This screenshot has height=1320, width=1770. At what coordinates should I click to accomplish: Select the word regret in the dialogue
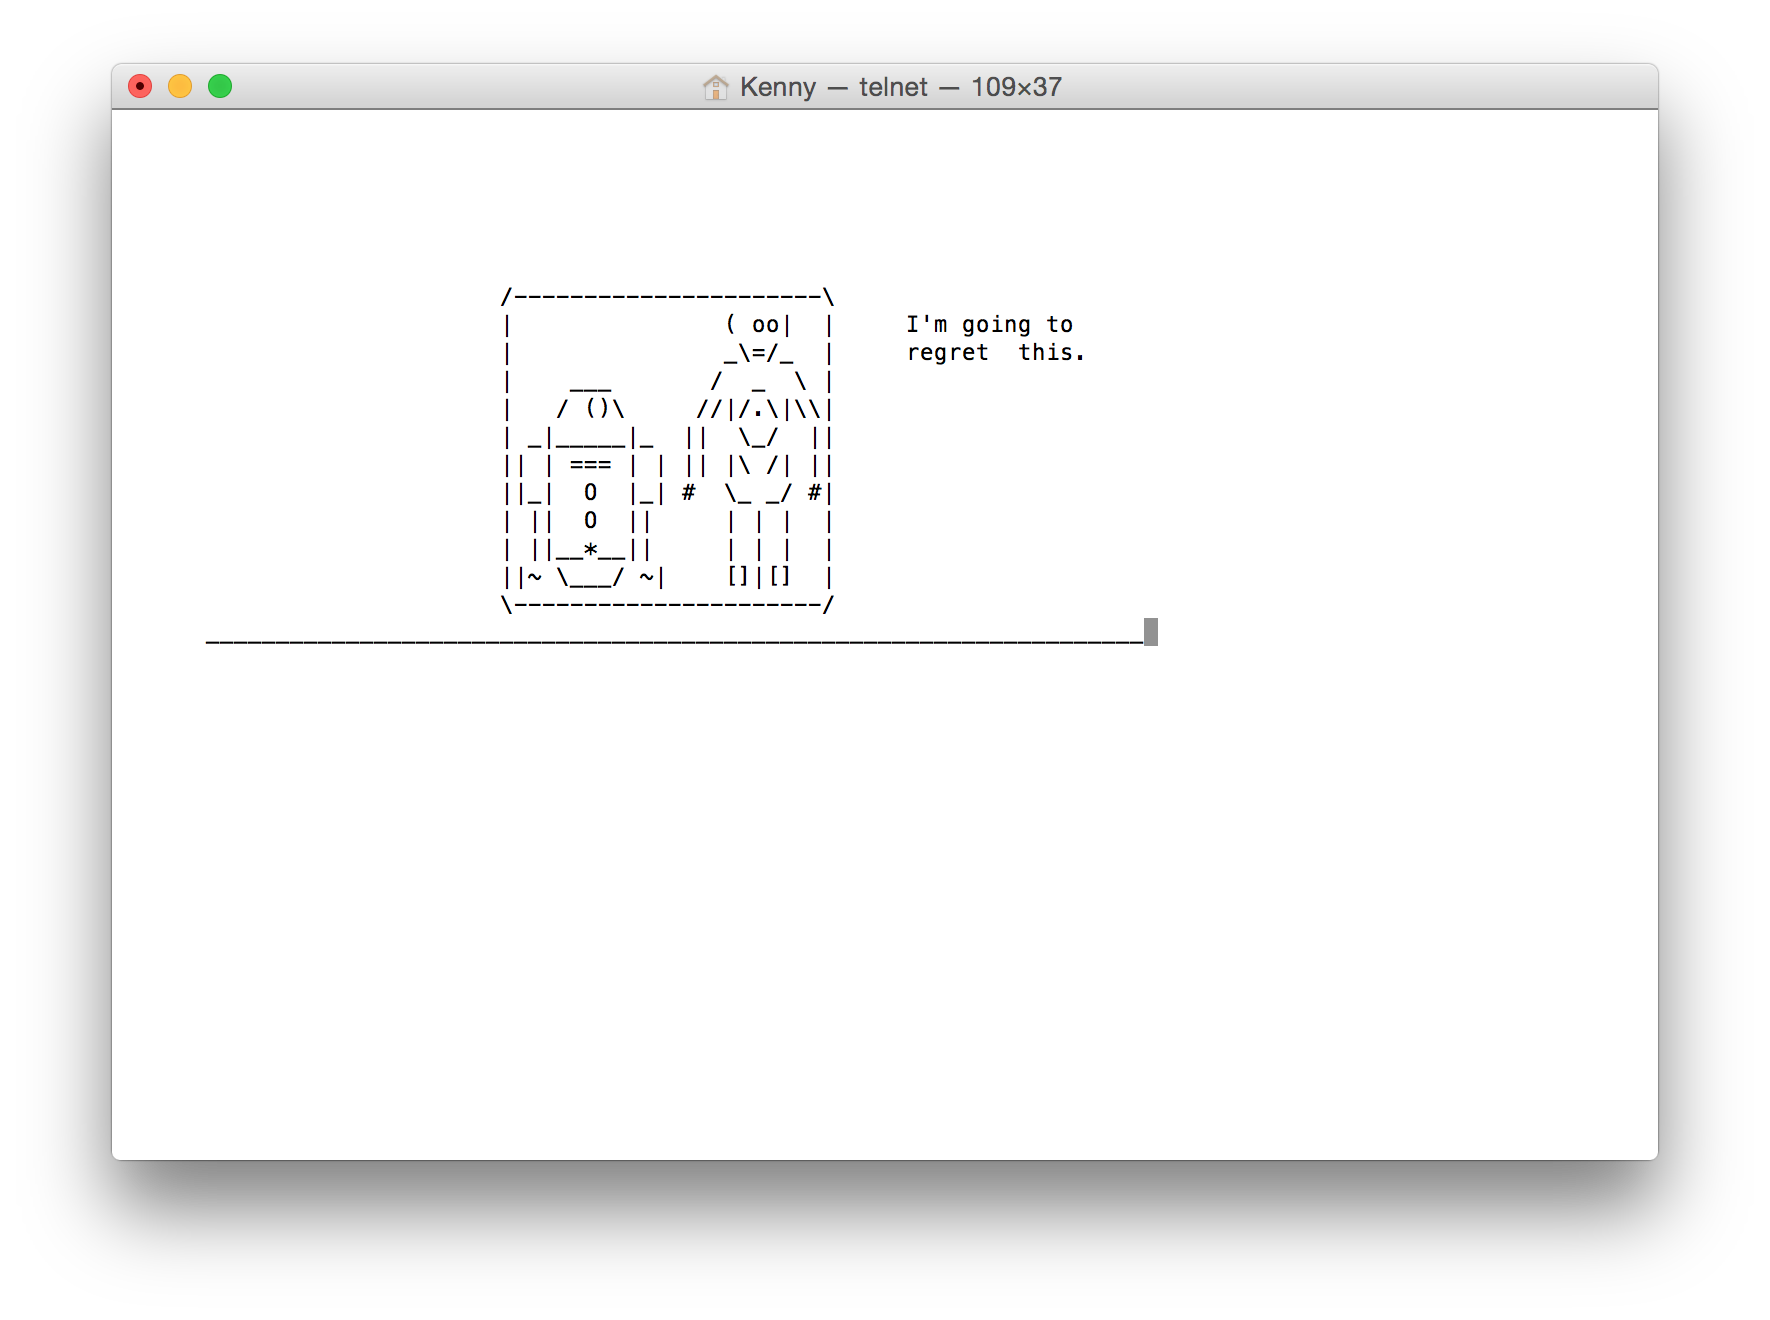point(948,352)
